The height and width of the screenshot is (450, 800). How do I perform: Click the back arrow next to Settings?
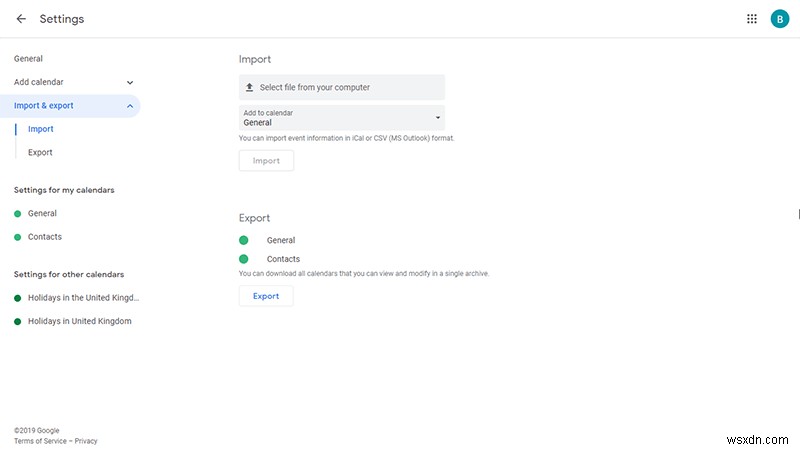(x=21, y=19)
